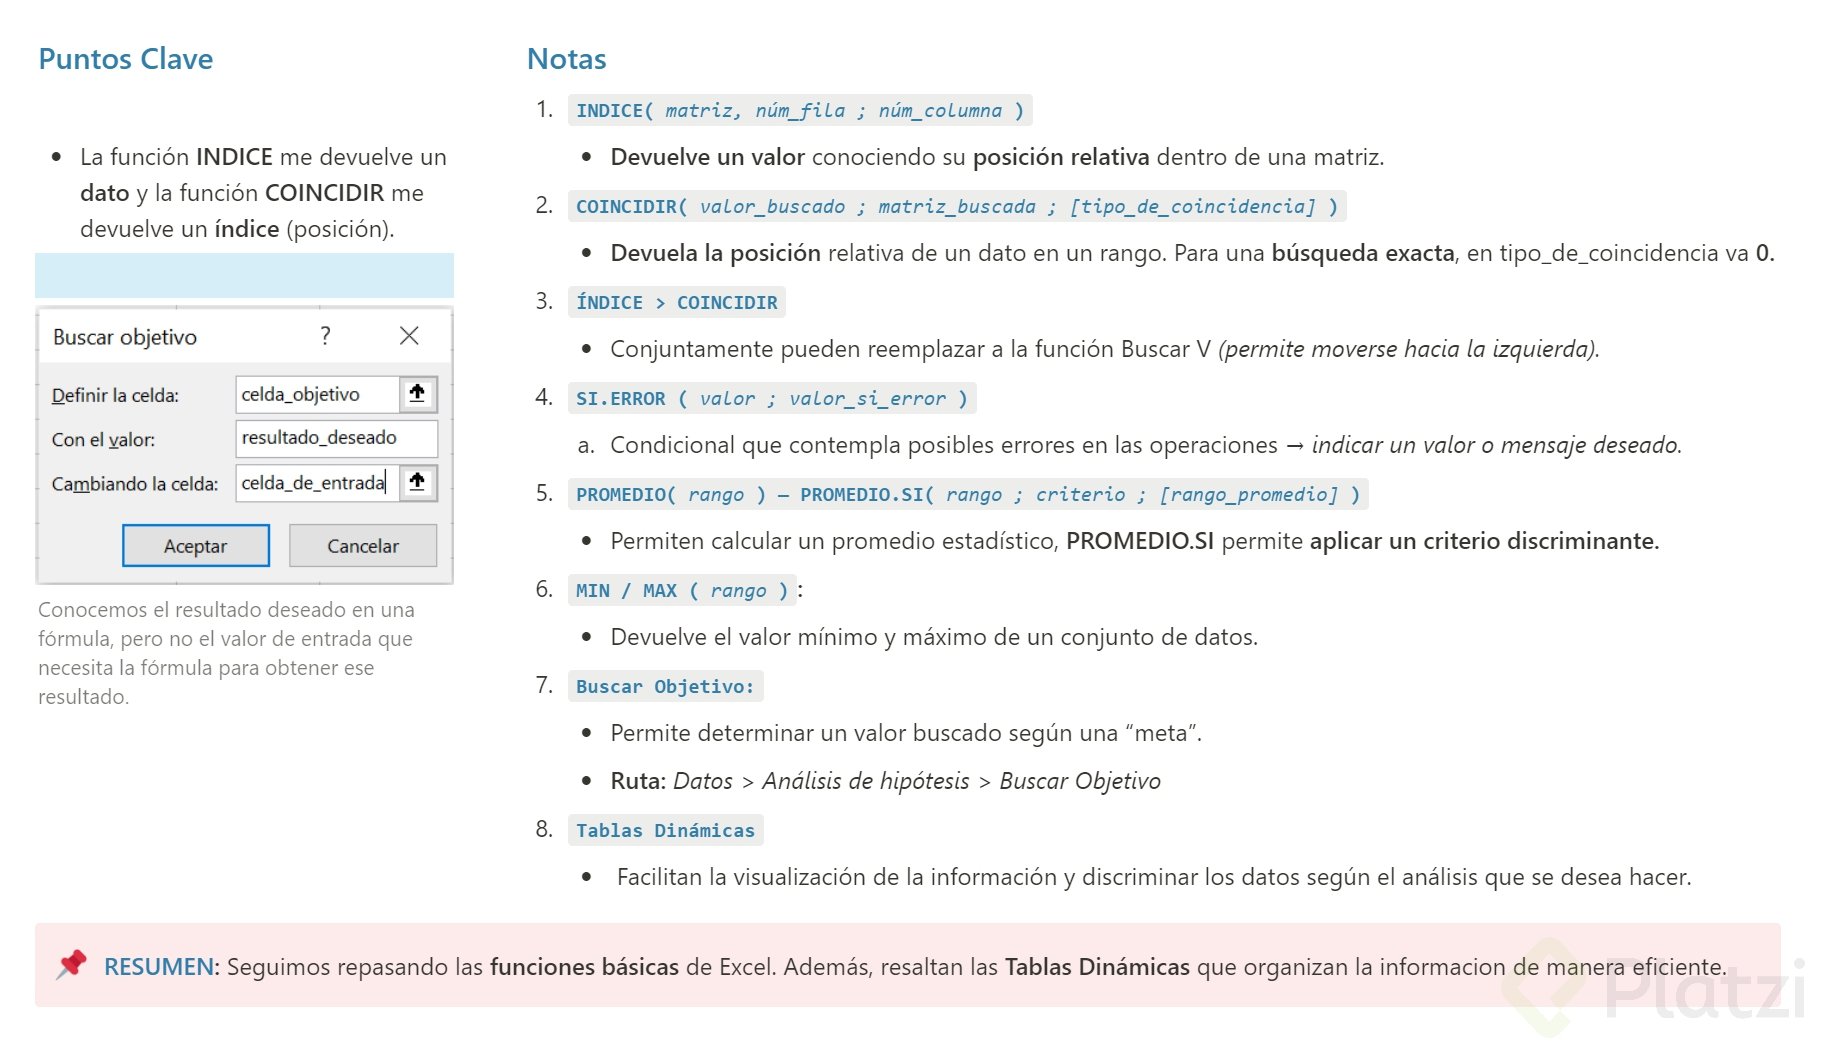The height and width of the screenshot is (1049, 1824).
Task: Click the "COINCIDIR" formula code chip
Action: coord(626,206)
